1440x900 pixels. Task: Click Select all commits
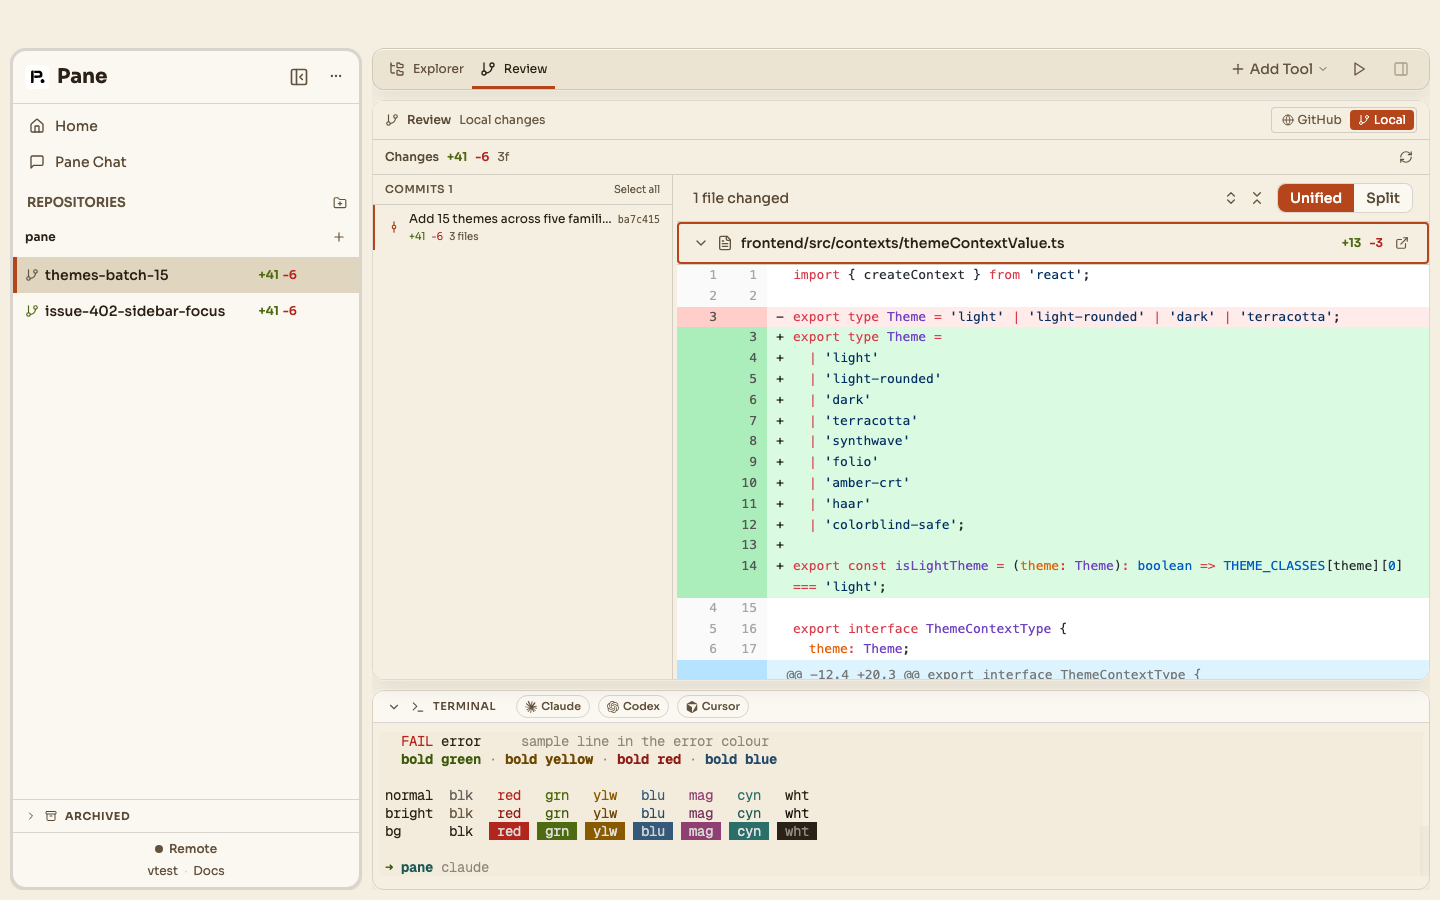point(637,189)
